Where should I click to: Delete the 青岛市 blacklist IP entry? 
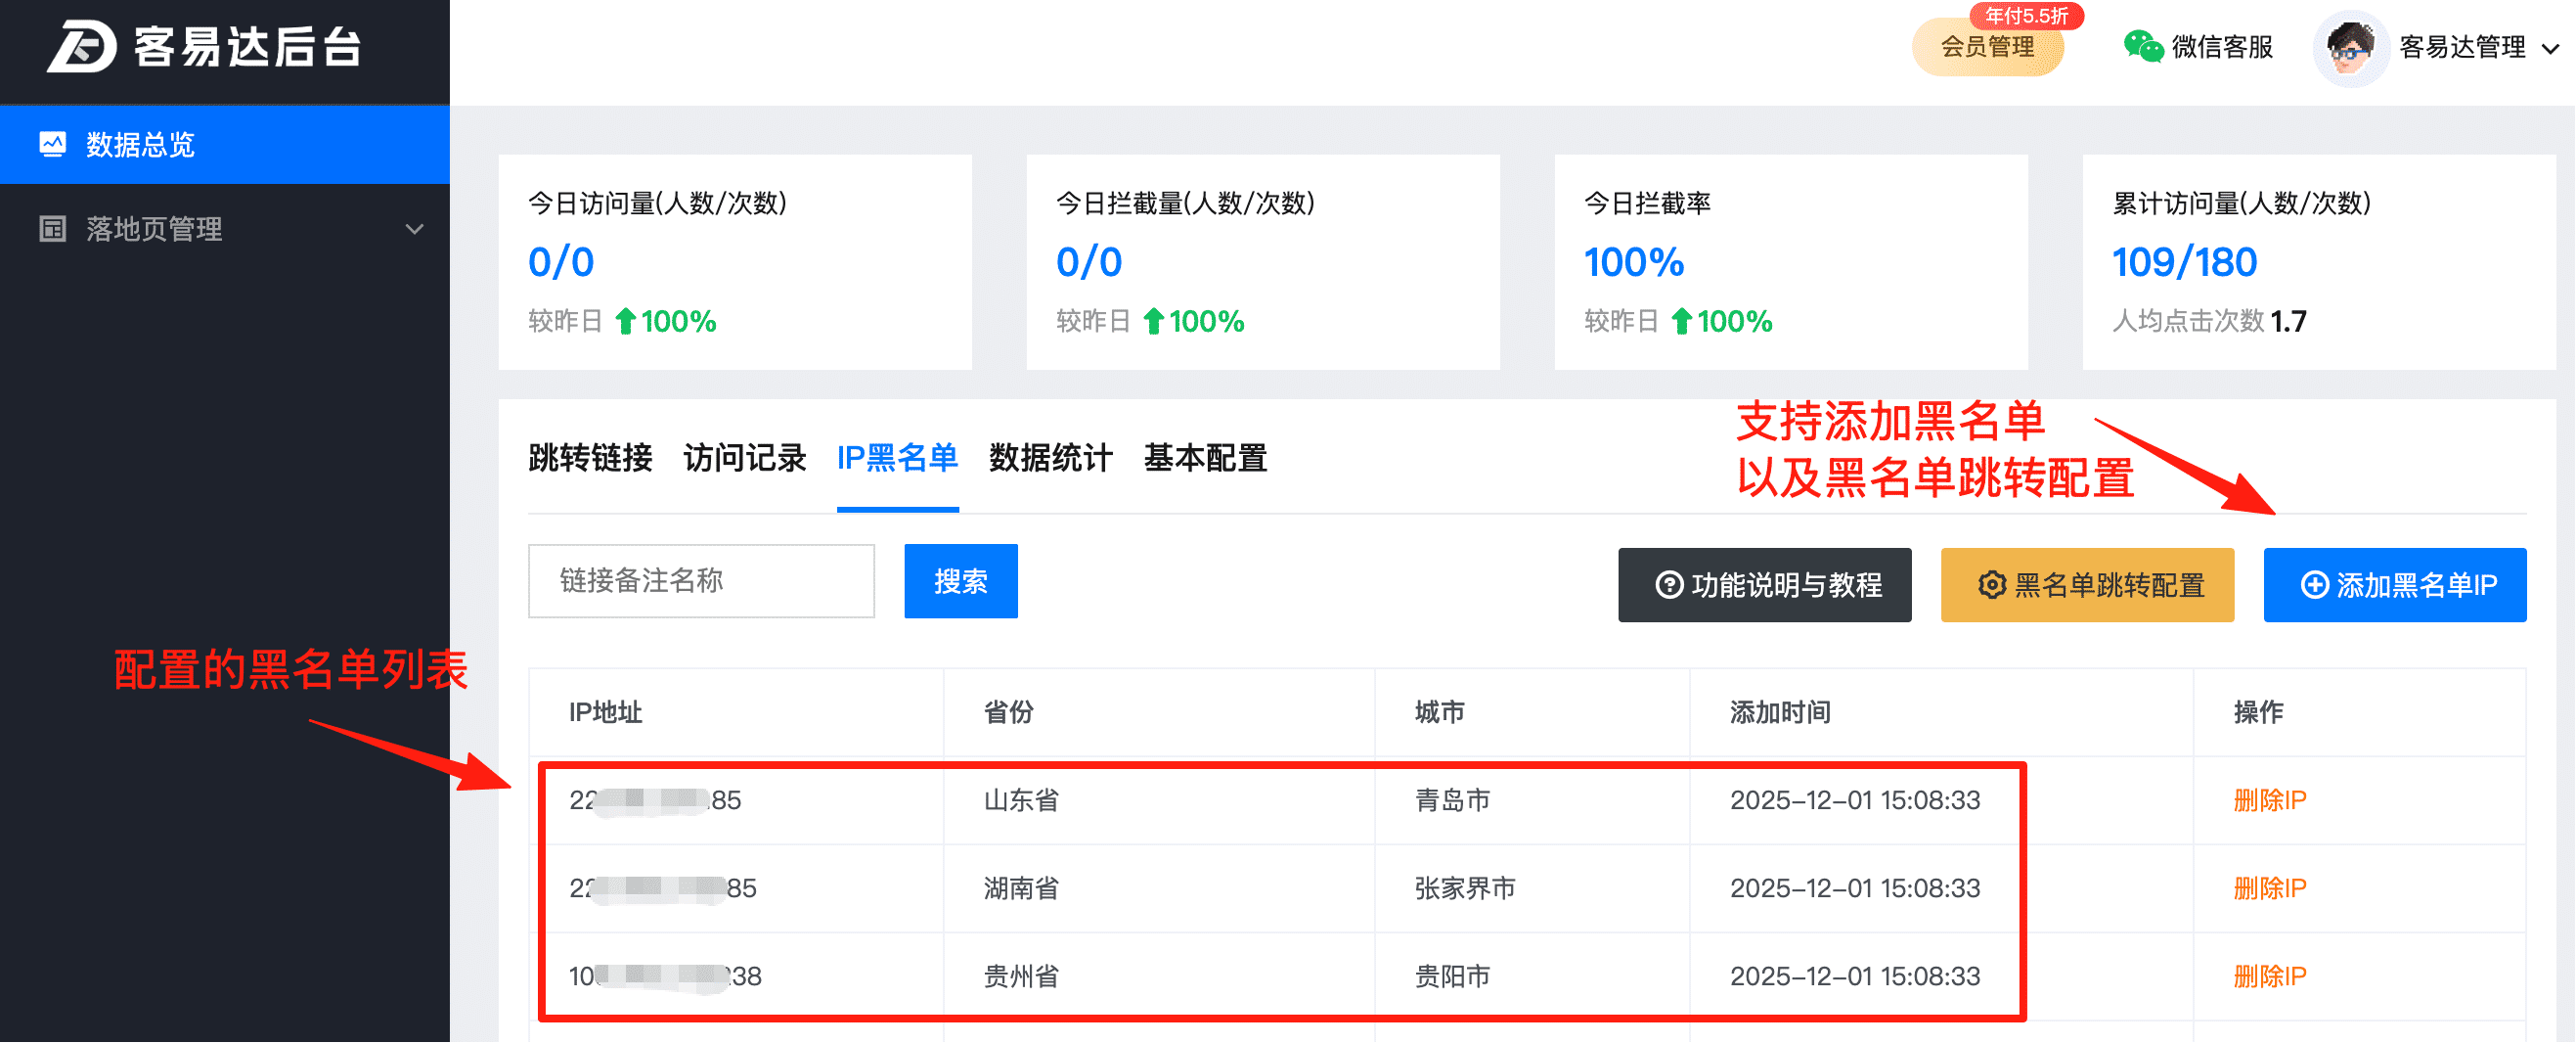point(2269,800)
